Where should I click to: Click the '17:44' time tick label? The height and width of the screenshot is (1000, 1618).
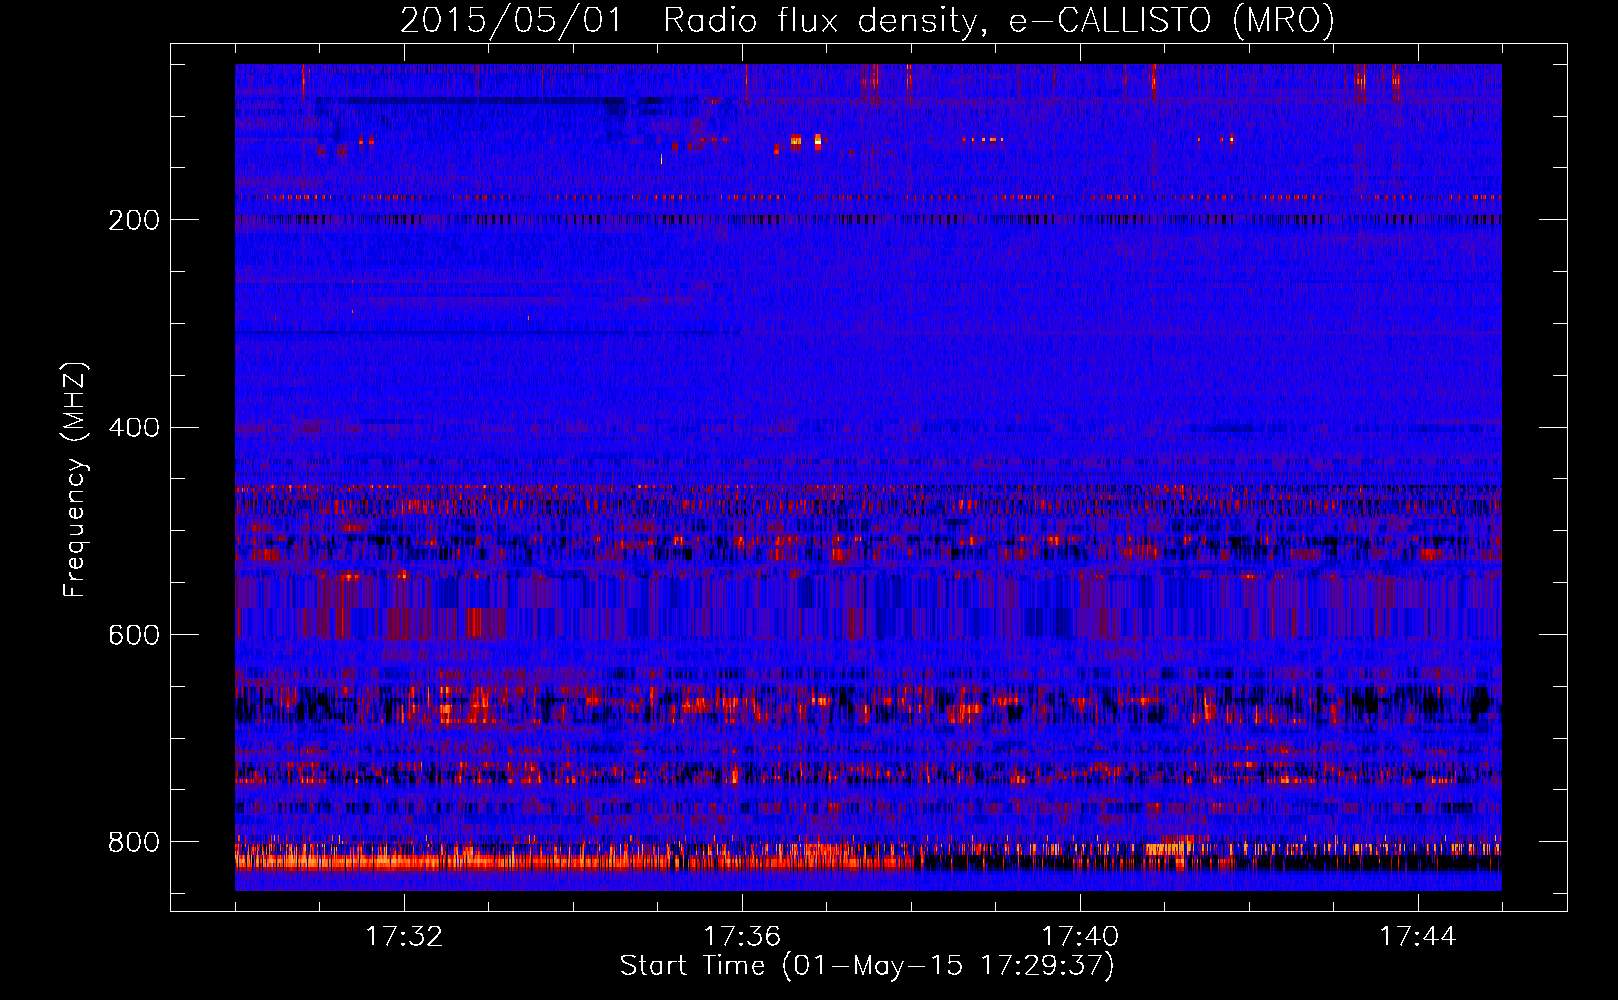tap(1418, 937)
